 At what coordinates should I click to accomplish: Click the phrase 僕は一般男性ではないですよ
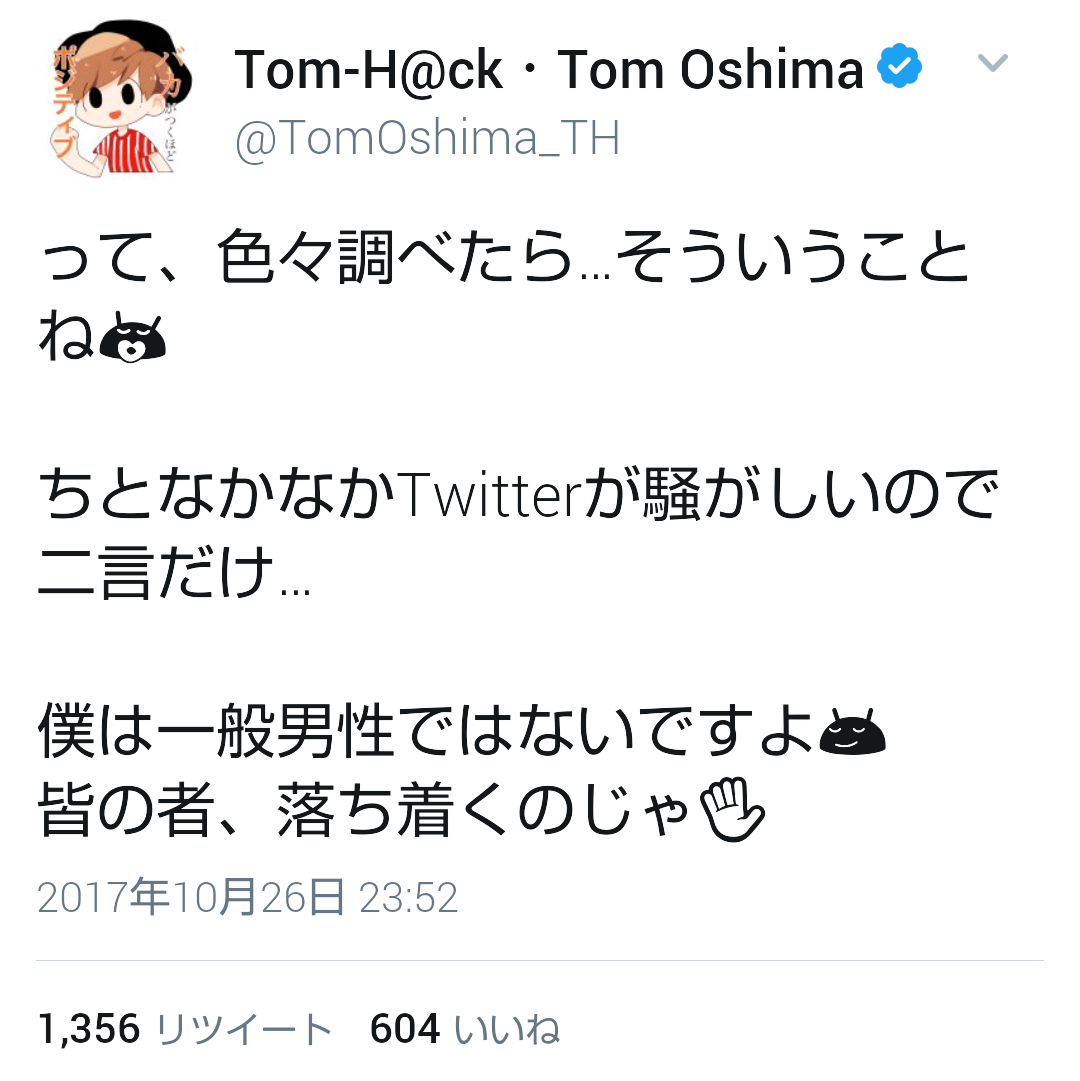[420, 735]
